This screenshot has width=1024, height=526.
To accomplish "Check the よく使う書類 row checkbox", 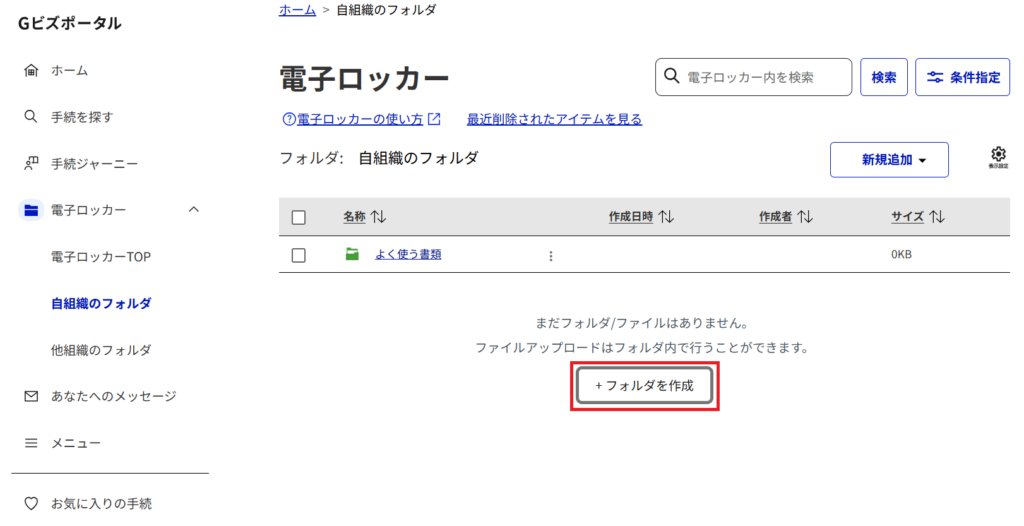I will (x=298, y=255).
